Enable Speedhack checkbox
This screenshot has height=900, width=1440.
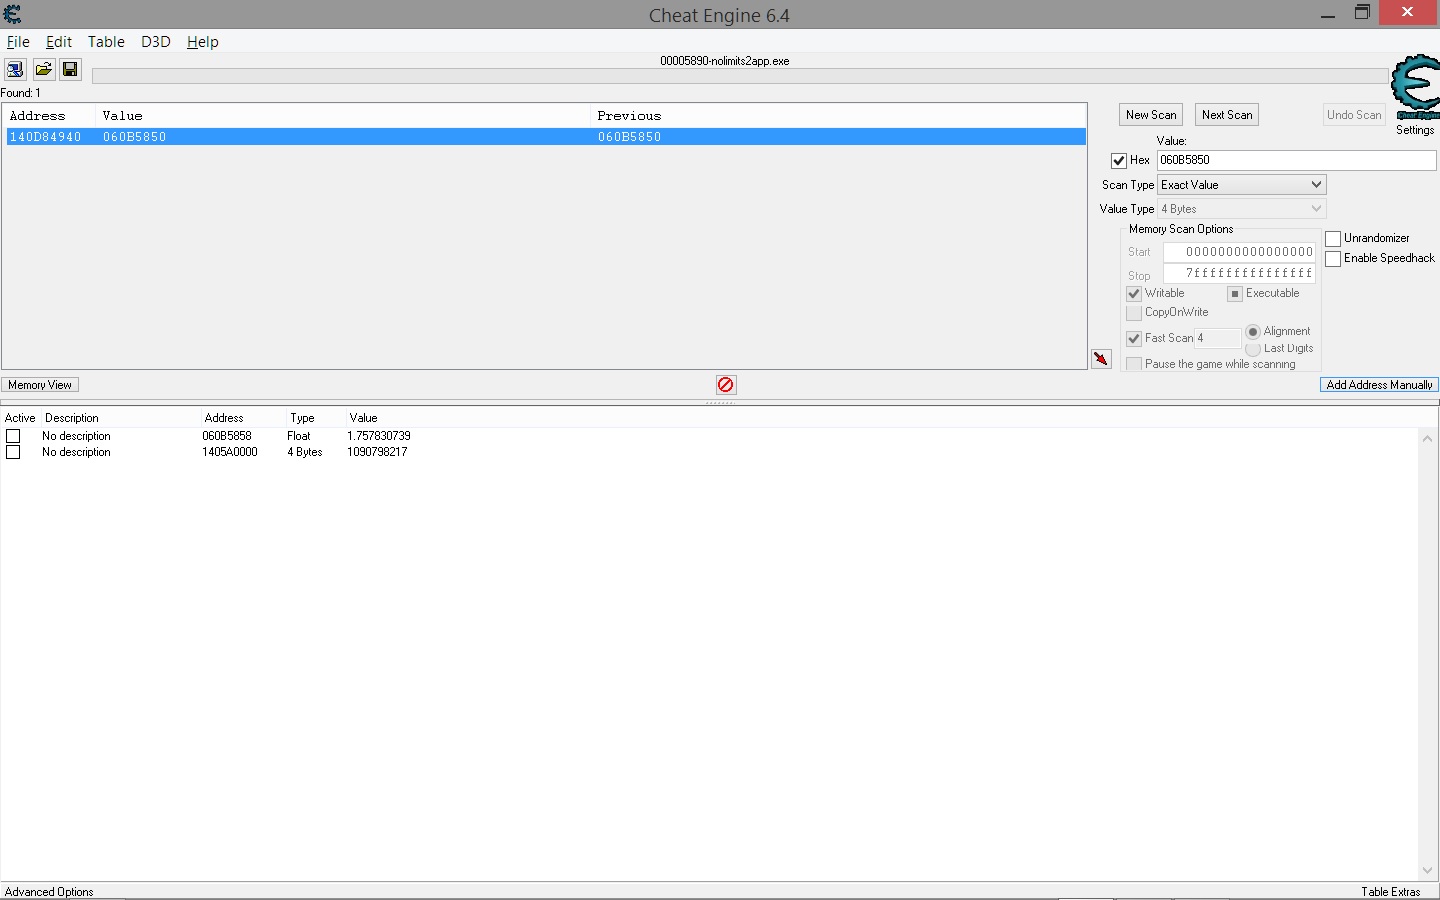tap(1333, 259)
